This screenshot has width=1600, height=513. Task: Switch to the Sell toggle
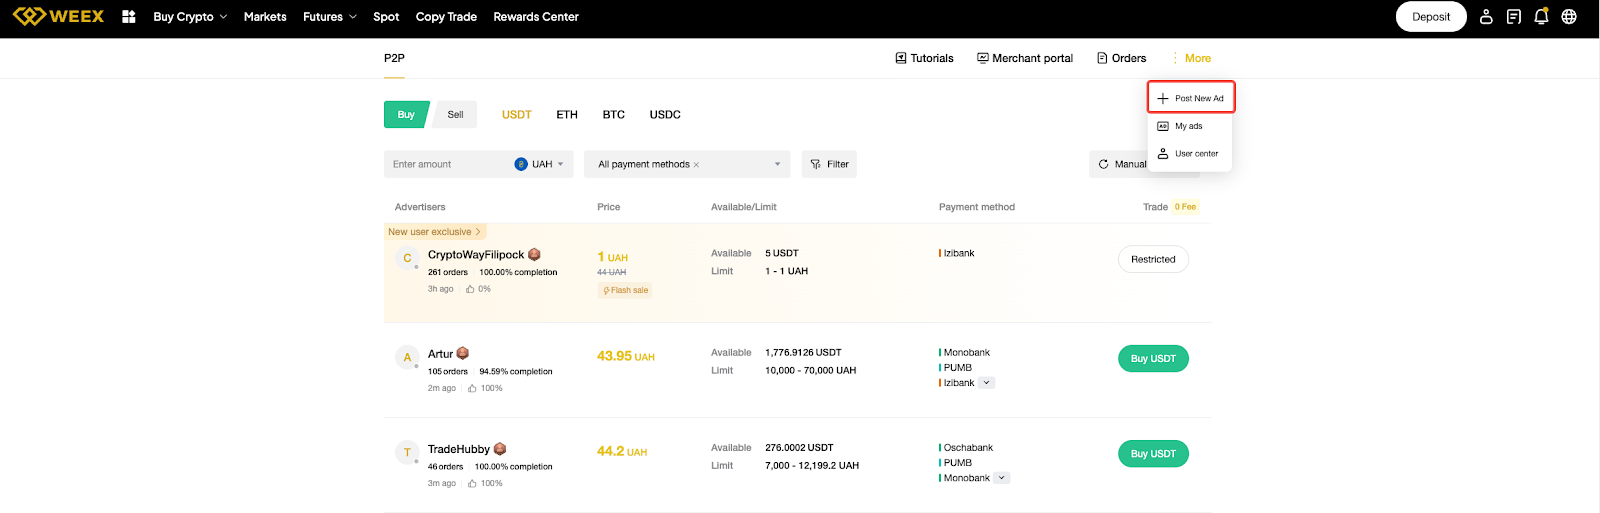pyautogui.click(x=455, y=115)
